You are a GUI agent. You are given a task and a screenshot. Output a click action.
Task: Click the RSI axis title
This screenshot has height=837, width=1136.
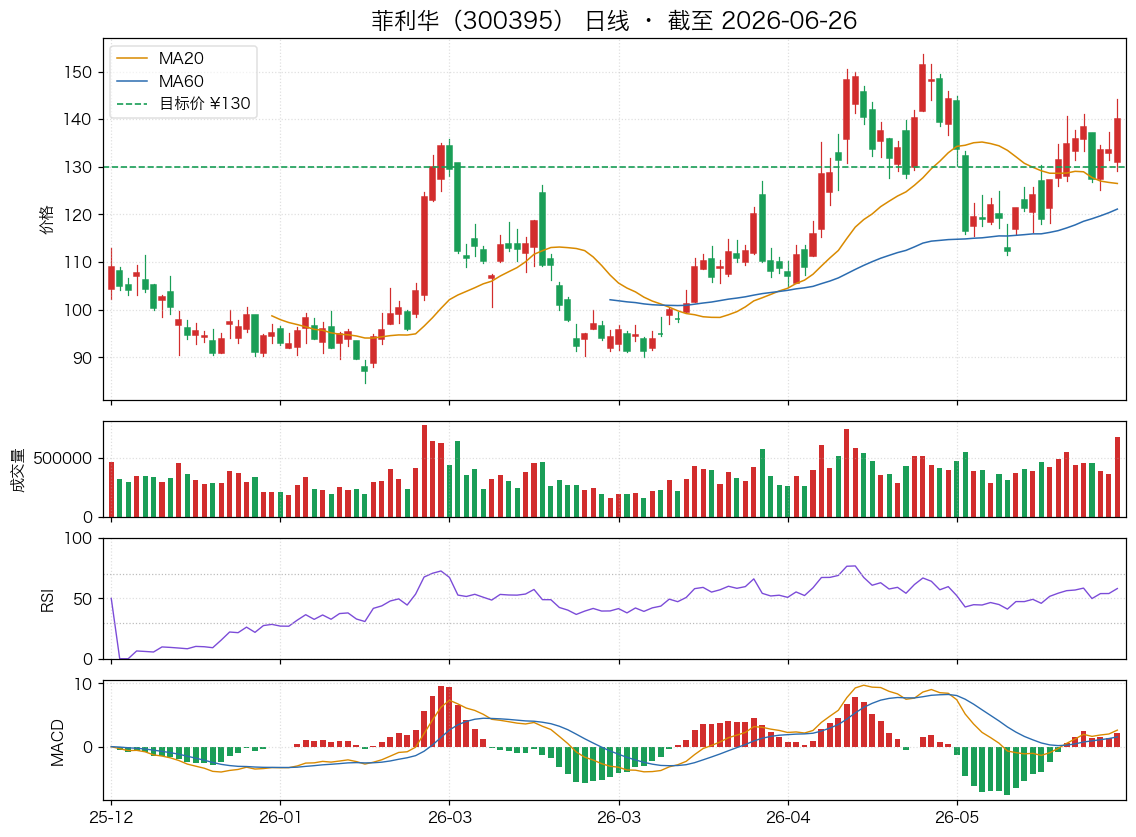coord(47,600)
